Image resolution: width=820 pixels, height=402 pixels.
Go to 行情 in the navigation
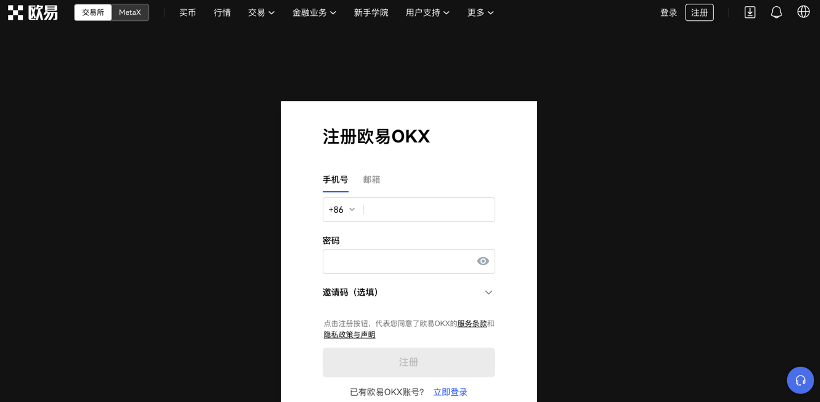222,13
